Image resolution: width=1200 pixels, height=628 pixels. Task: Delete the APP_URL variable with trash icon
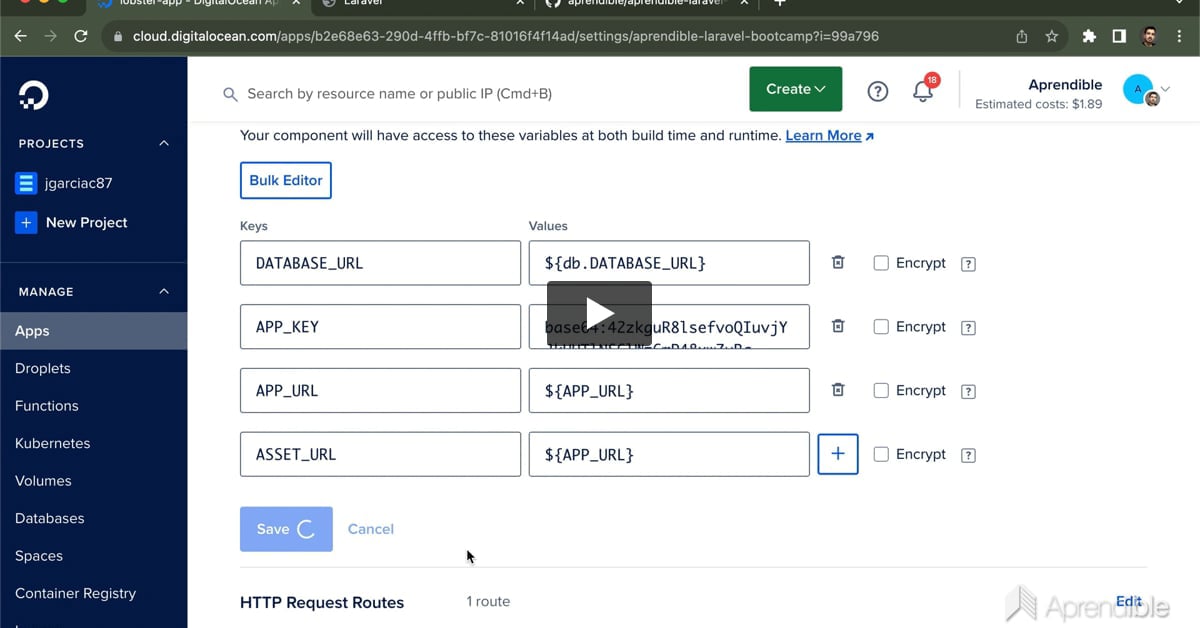[838, 390]
